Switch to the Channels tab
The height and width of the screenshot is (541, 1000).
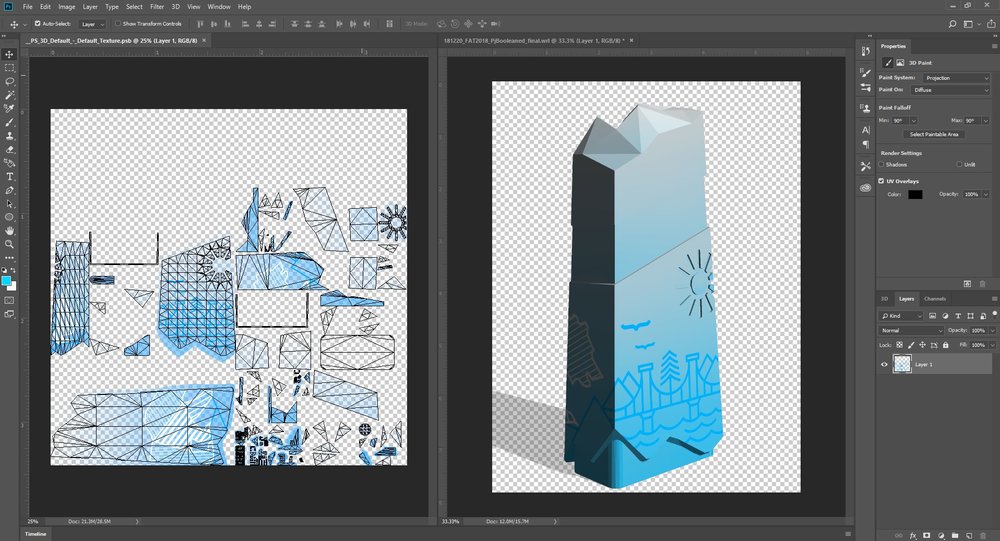tap(934, 298)
